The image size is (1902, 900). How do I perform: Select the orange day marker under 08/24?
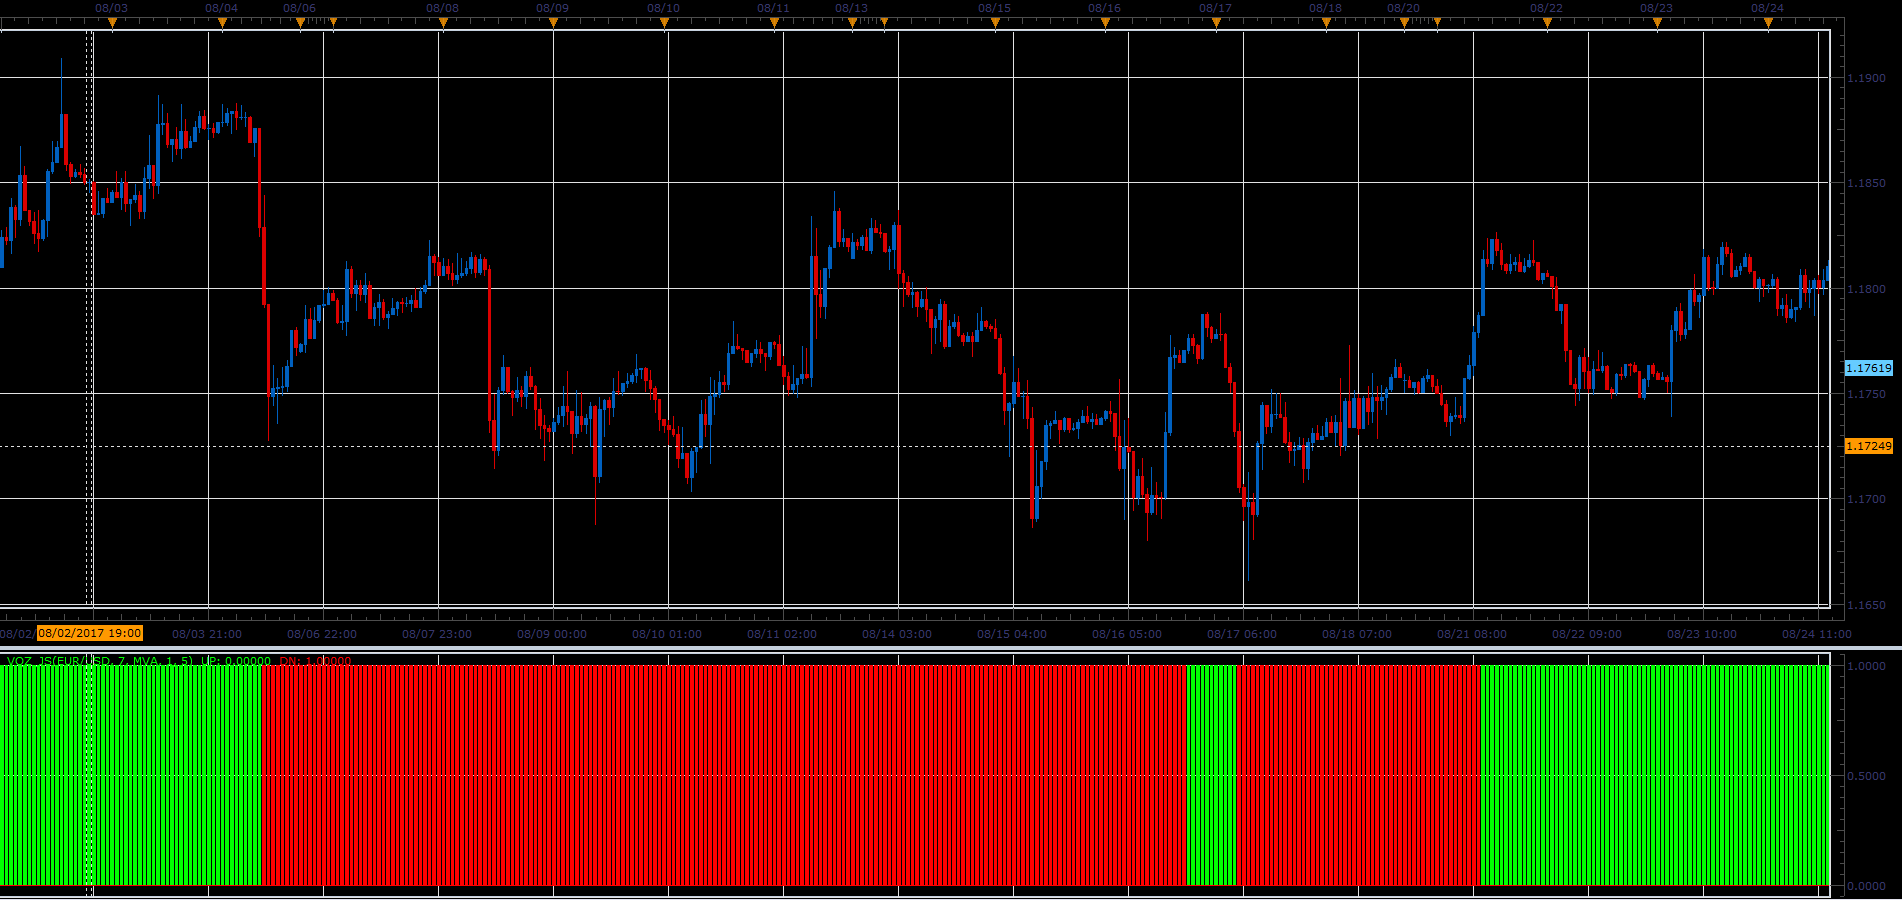pos(1768,22)
